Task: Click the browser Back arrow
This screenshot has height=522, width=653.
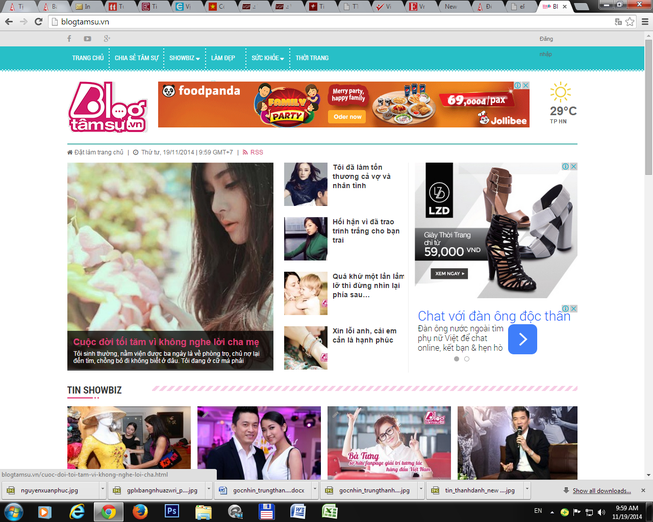Action: tap(9, 22)
